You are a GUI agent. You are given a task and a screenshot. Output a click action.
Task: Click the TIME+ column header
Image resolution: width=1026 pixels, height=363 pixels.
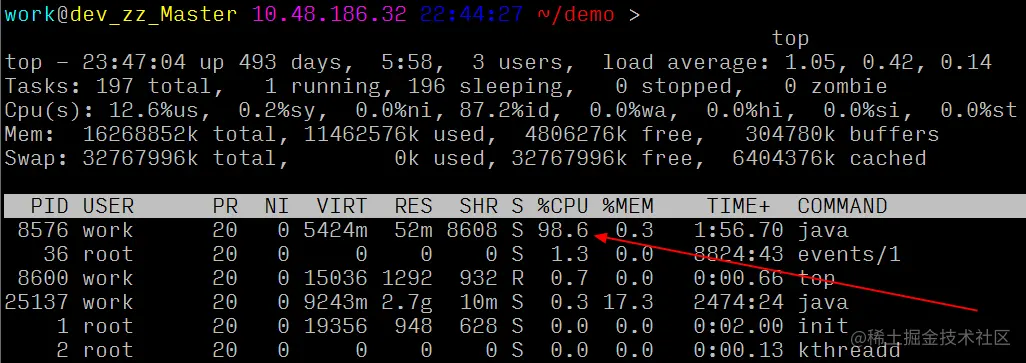(x=738, y=207)
